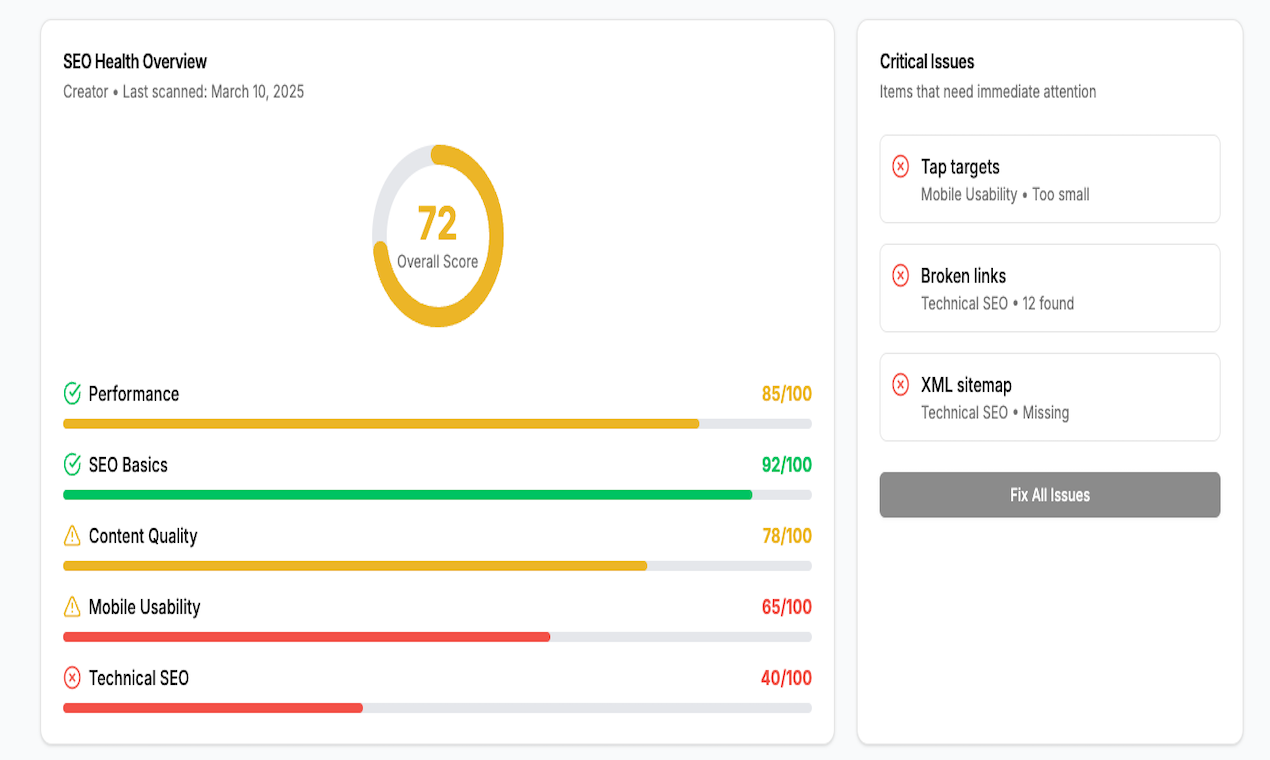Click the circular Overall Score gauge
The width and height of the screenshot is (1270, 760).
(x=438, y=236)
